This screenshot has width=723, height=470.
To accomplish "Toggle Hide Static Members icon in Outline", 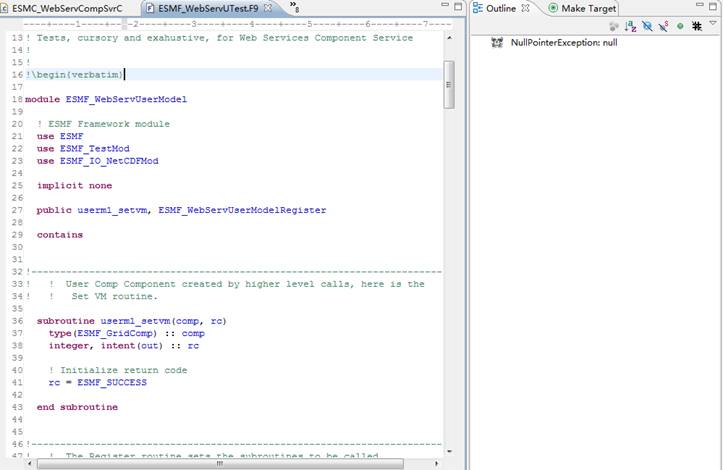I will coord(664,26).
